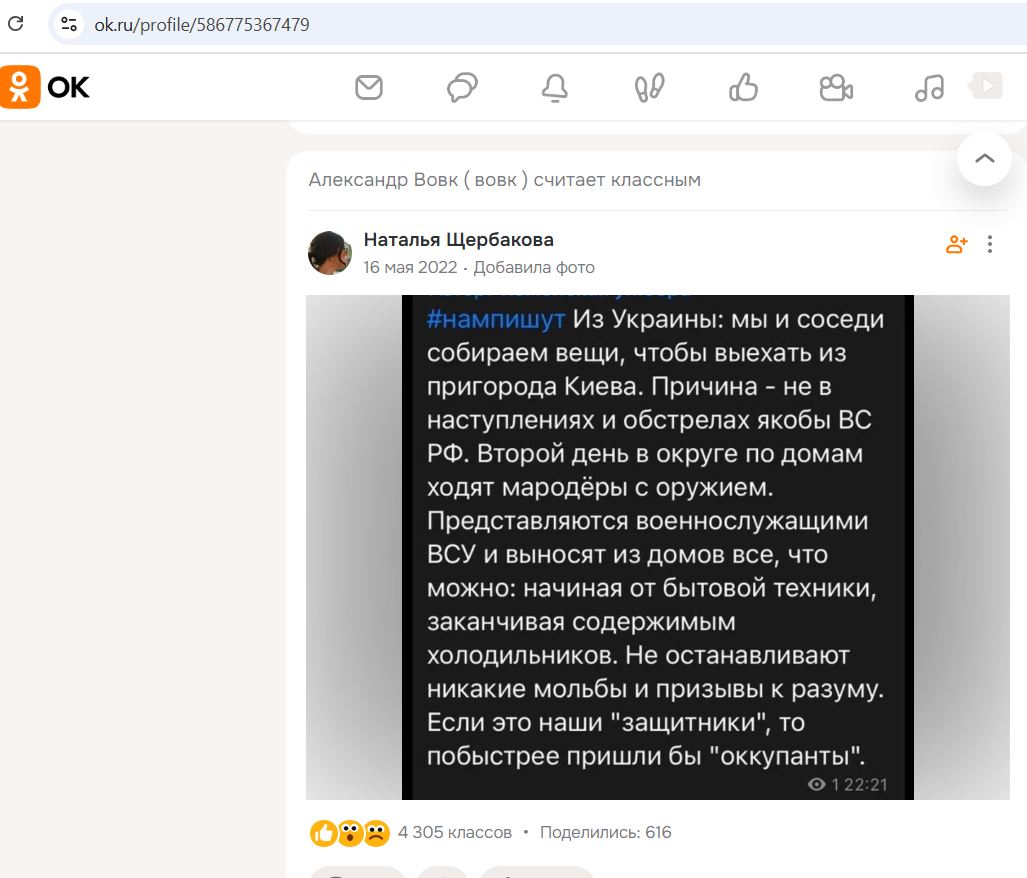This screenshot has width=1027, height=878.
Task: Open the Music note icon
Action: [929, 88]
